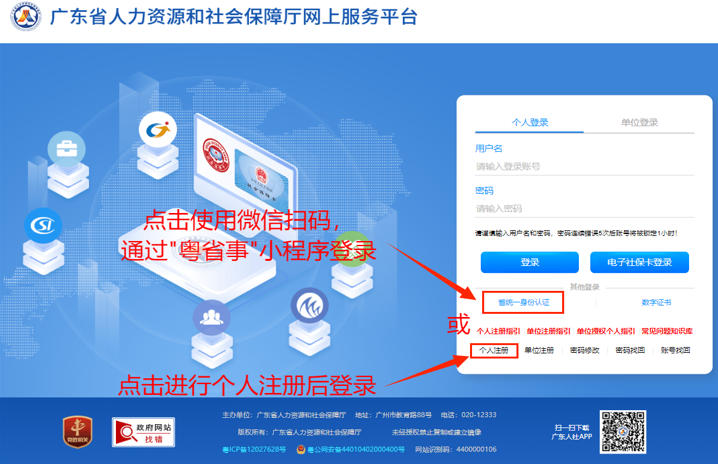The image size is (718, 464).
Task: Click the people group round icon
Action: click(x=211, y=317)
